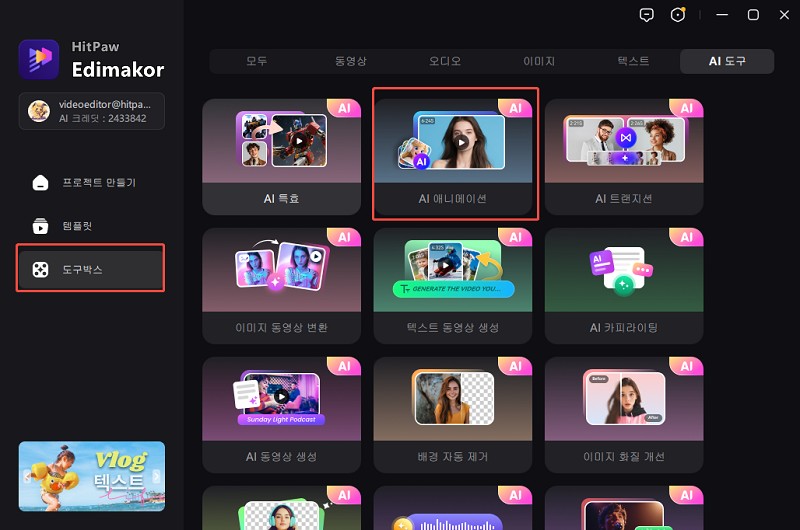
Task: Maximize the Edimakor window
Action: [x=753, y=15]
